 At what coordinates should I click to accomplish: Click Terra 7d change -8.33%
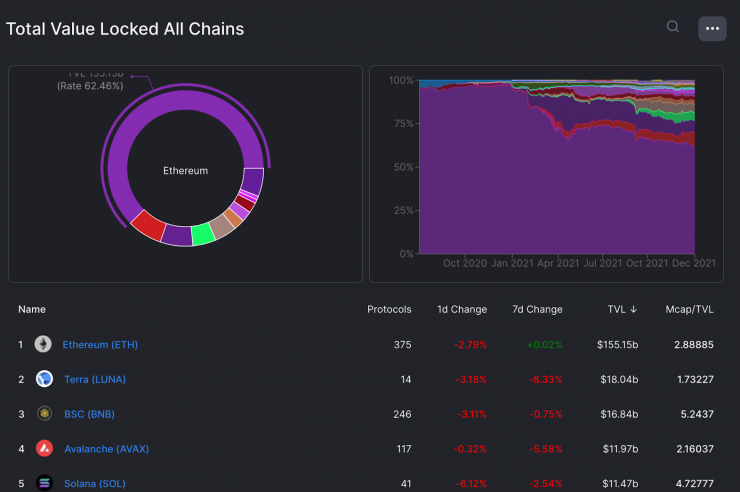tap(546, 379)
